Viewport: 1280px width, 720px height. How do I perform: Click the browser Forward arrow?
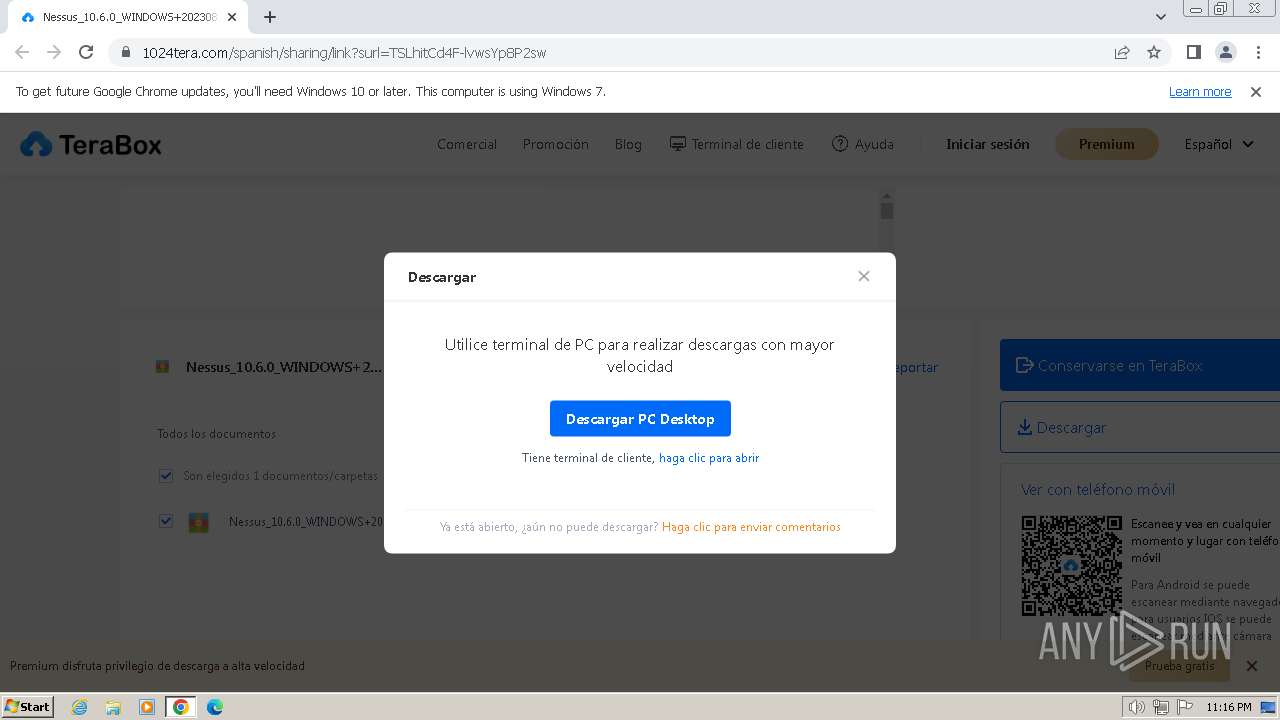(x=54, y=52)
